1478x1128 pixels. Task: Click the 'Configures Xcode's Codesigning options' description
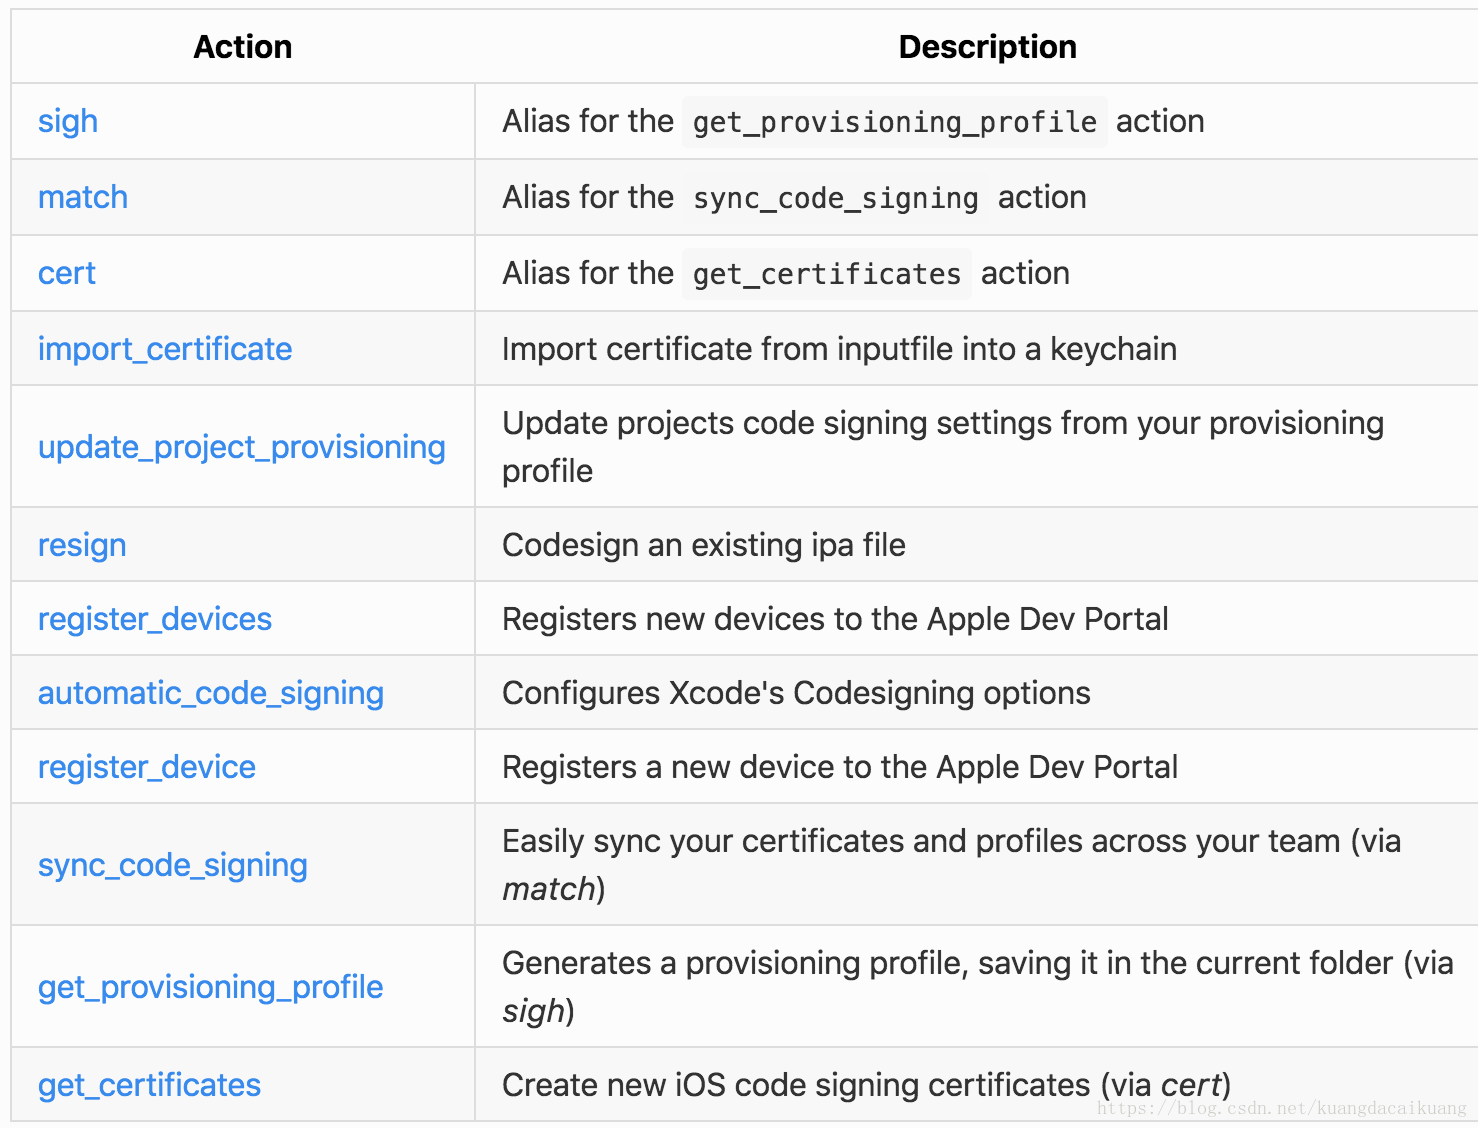click(796, 693)
